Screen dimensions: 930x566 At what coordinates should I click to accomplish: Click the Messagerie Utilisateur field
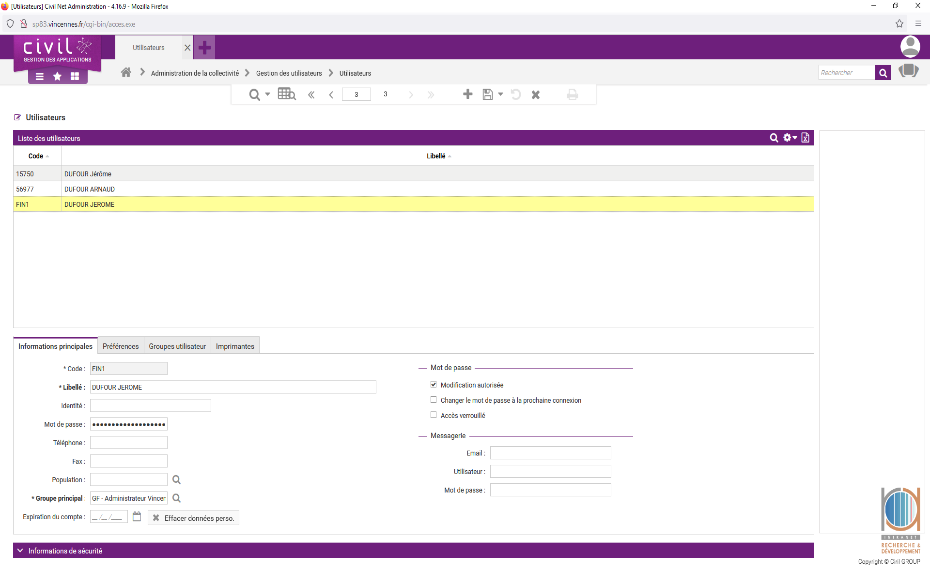(550, 471)
